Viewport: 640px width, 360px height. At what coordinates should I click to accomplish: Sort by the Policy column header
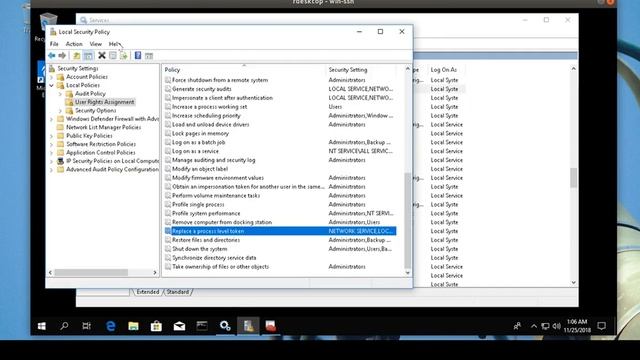pos(244,70)
